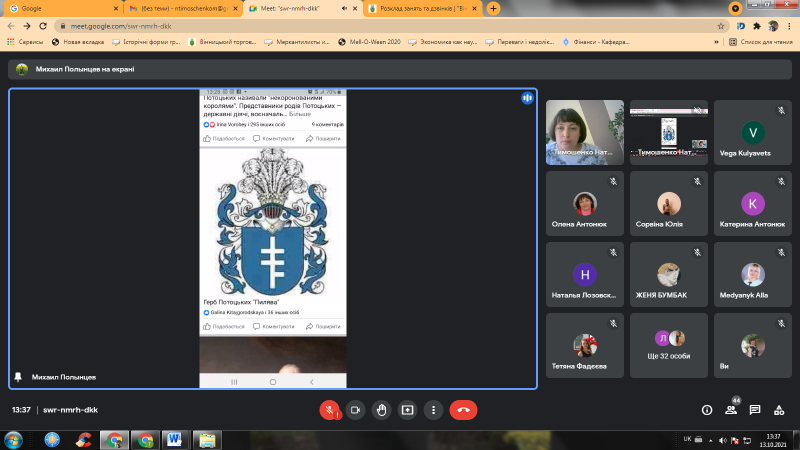The width and height of the screenshot is (800, 450).
Task: Select the Тимошенко shared-screen tile
Action: pos(669,132)
